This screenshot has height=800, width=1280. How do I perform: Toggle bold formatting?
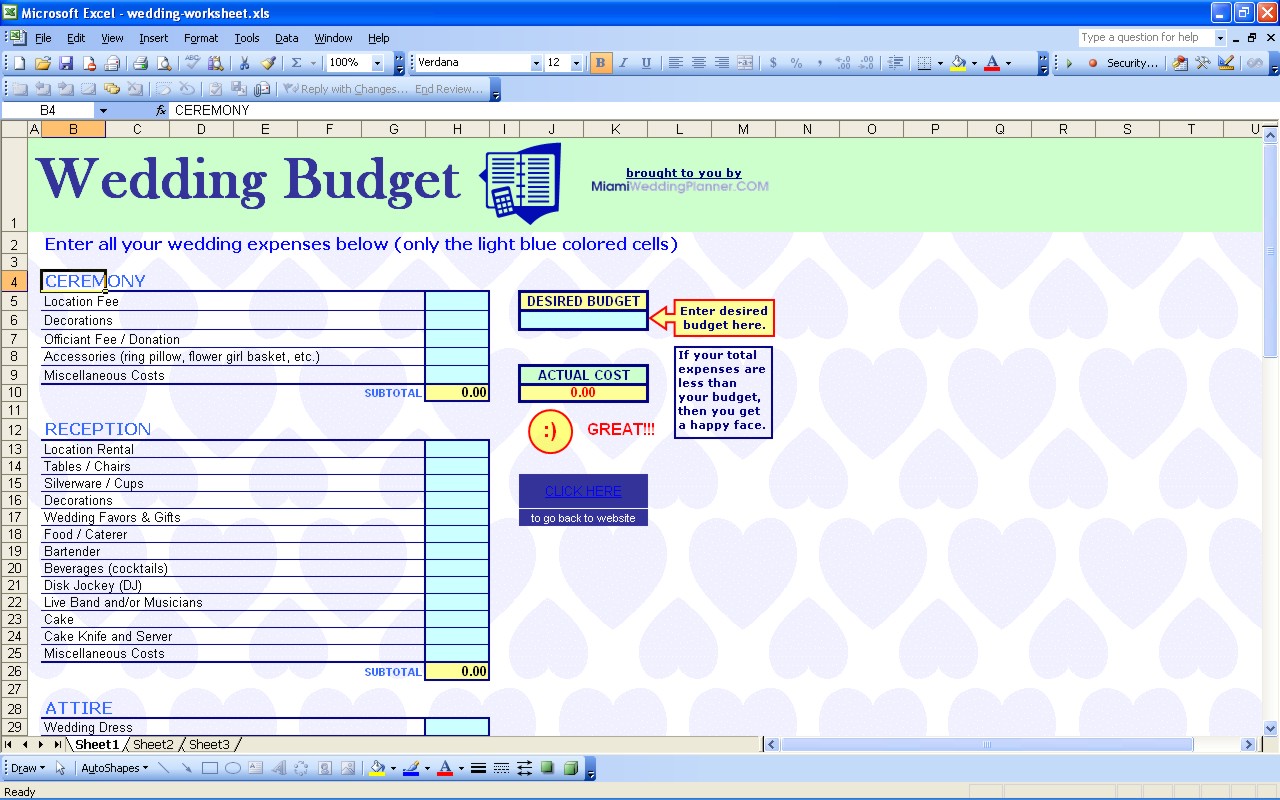coord(600,63)
